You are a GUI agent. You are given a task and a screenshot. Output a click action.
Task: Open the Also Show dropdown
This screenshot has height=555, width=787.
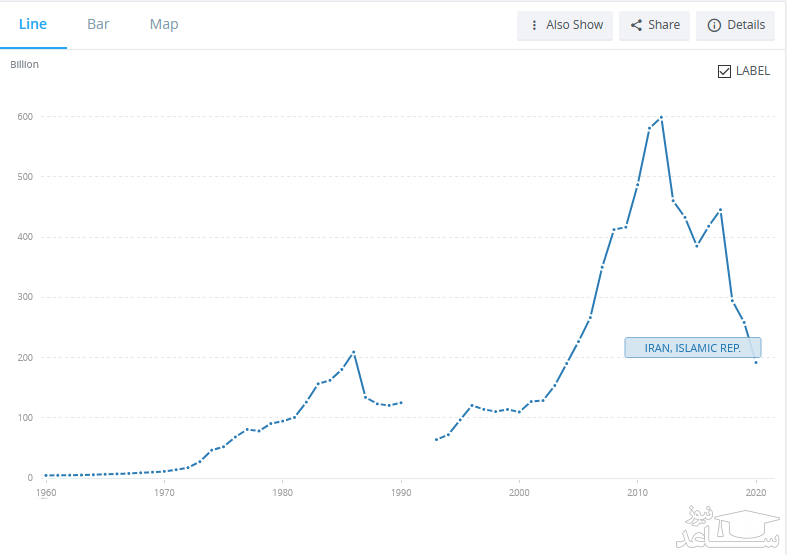[564, 25]
